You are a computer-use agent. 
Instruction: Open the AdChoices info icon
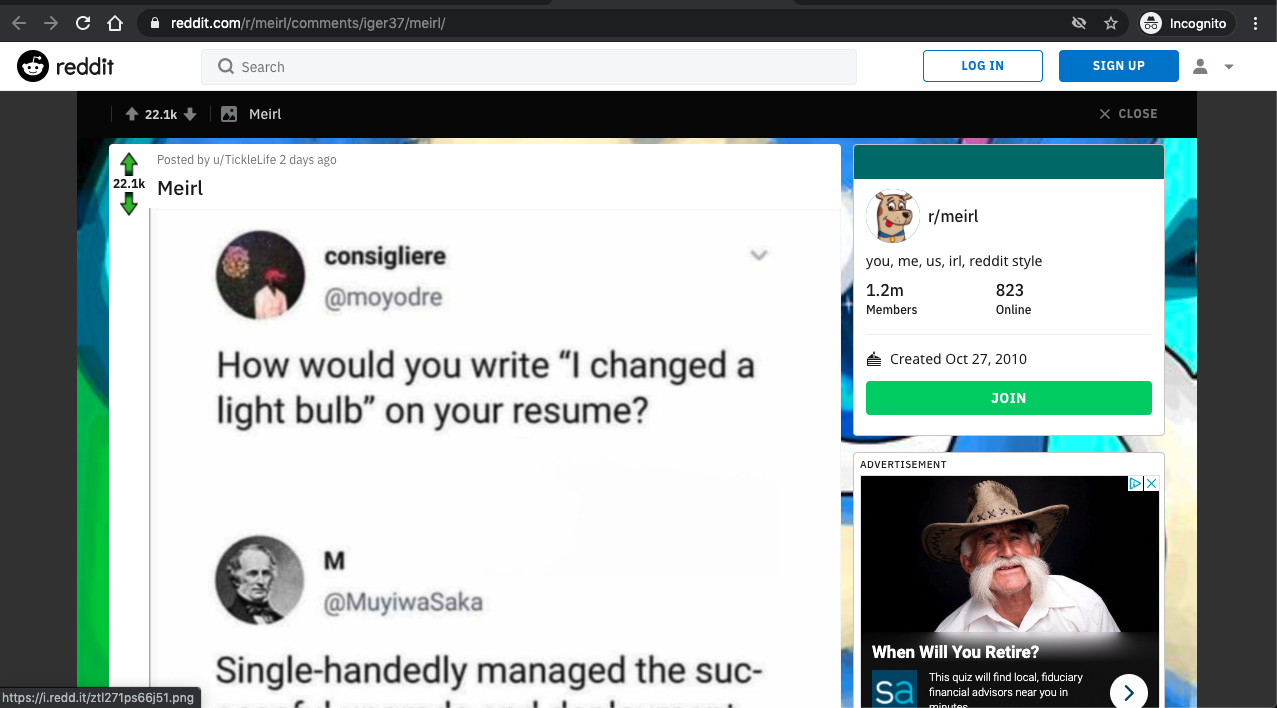[1136, 483]
